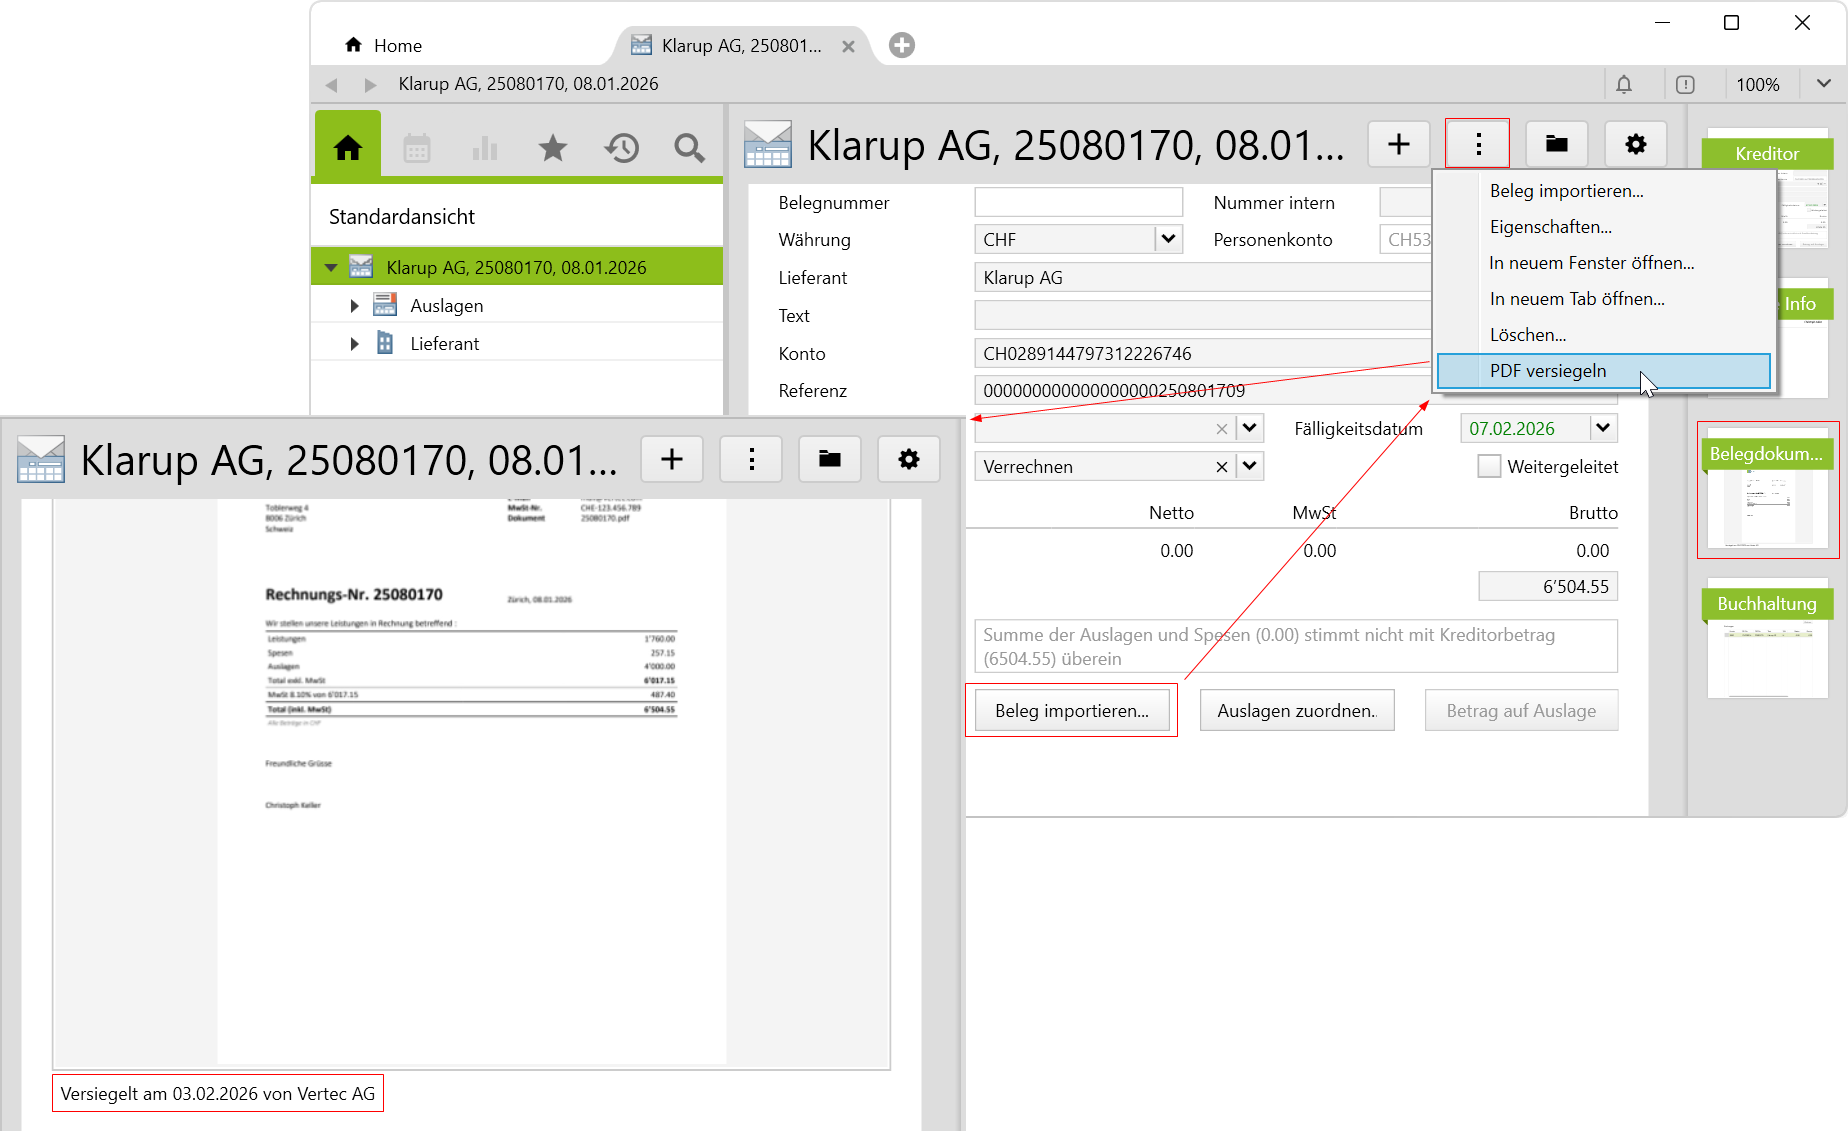Close the Klarup AG tab
The height and width of the screenshot is (1132, 1848).
point(848,46)
